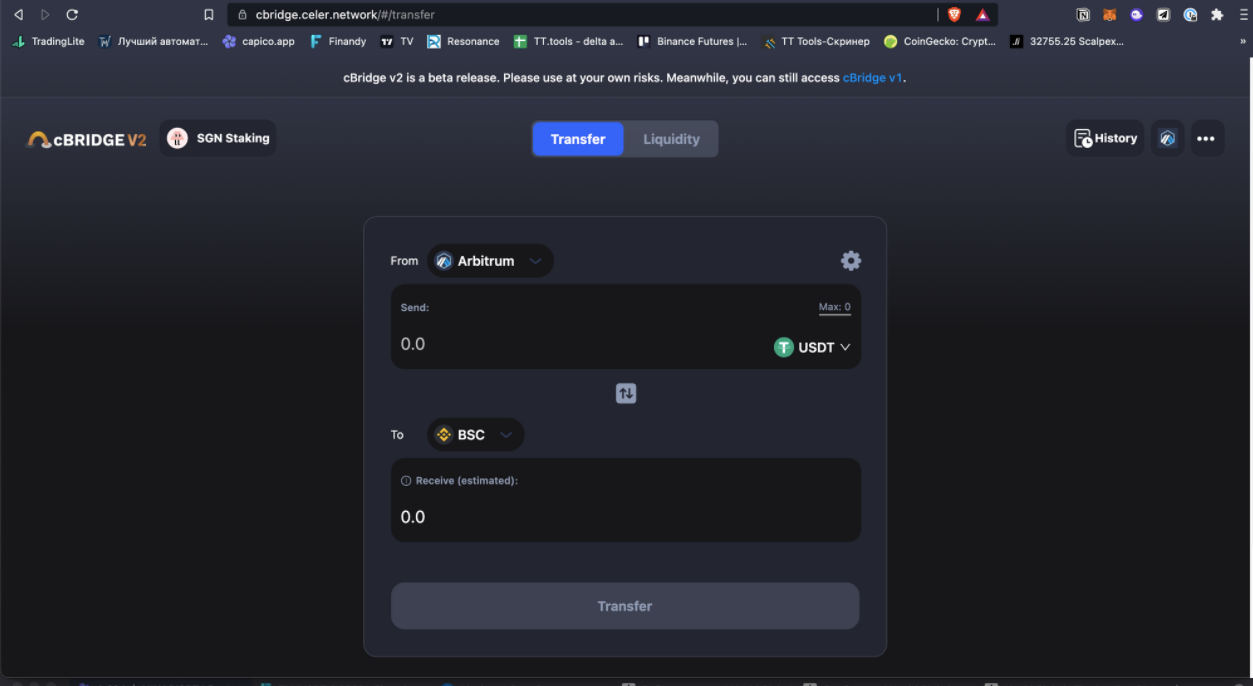This screenshot has width=1253, height=686.
Task: Open the Binance Futures bookmark
Action: pyautogui.click(x=692, y=42)
